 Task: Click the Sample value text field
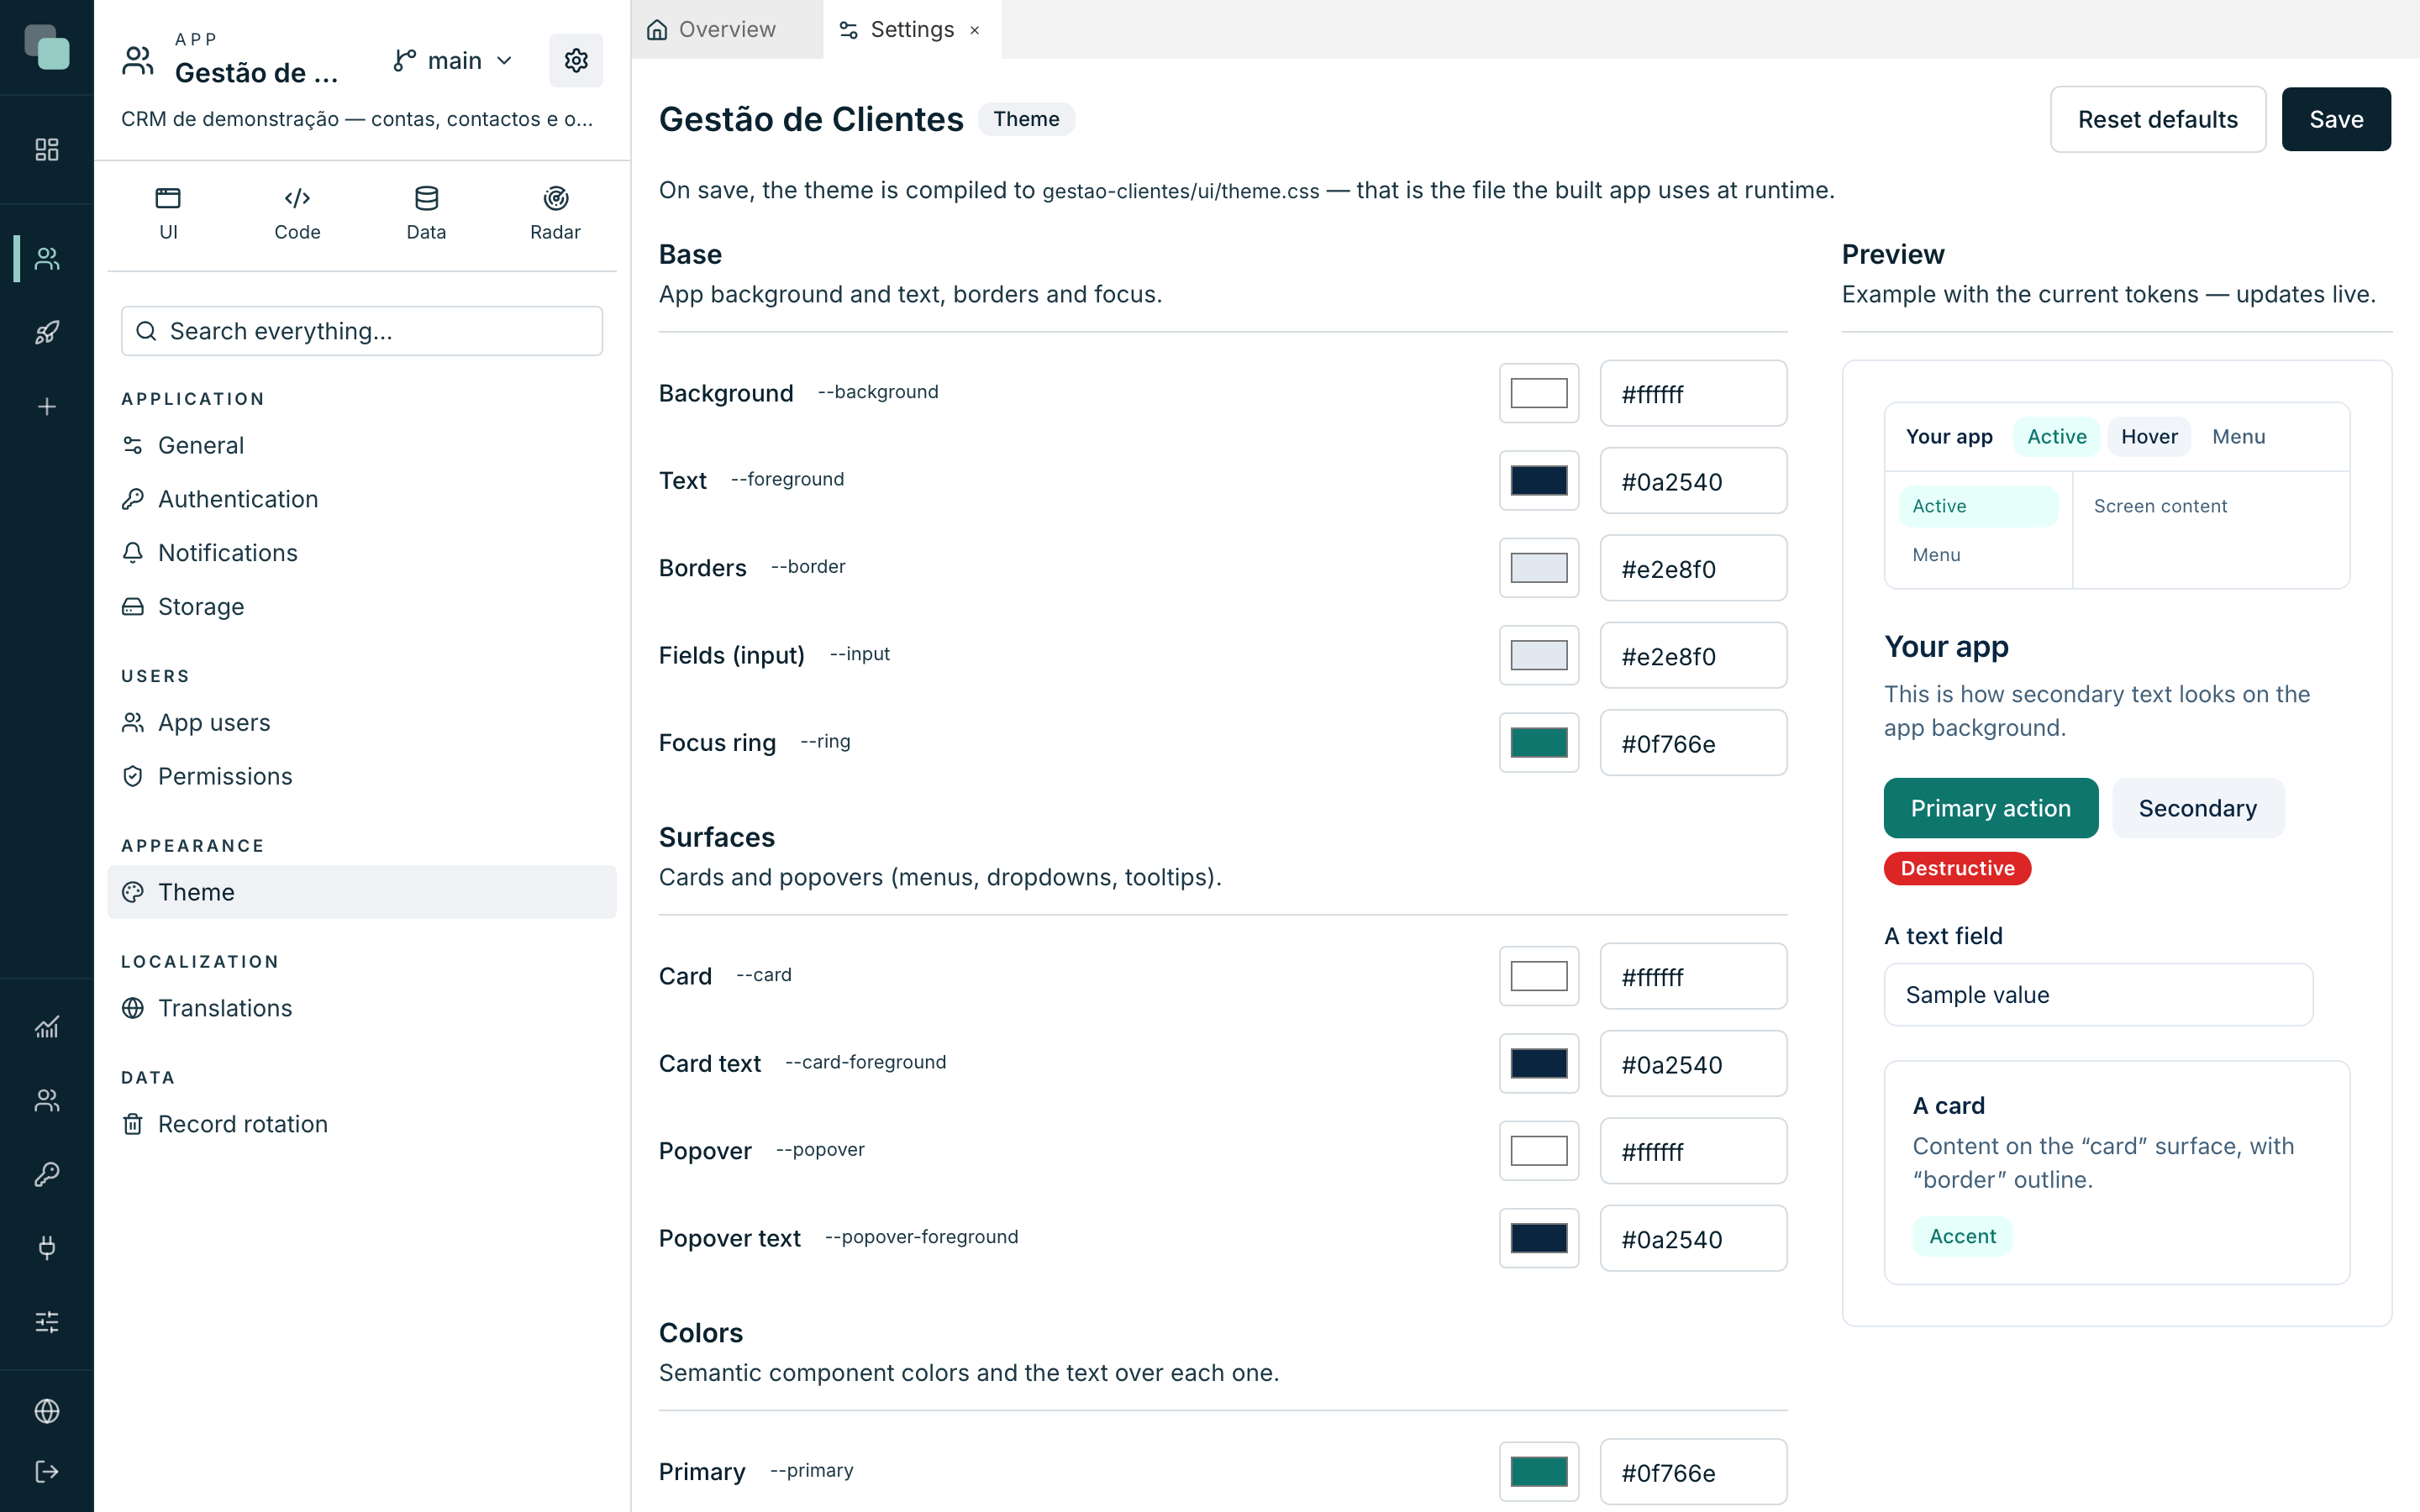point(2098,995)
